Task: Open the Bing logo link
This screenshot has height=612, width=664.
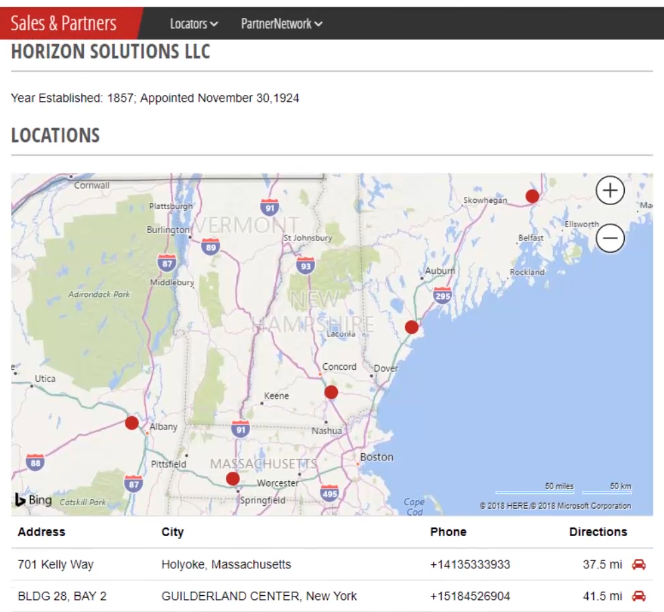Action: pyautogui.click(x=33, y=500)
